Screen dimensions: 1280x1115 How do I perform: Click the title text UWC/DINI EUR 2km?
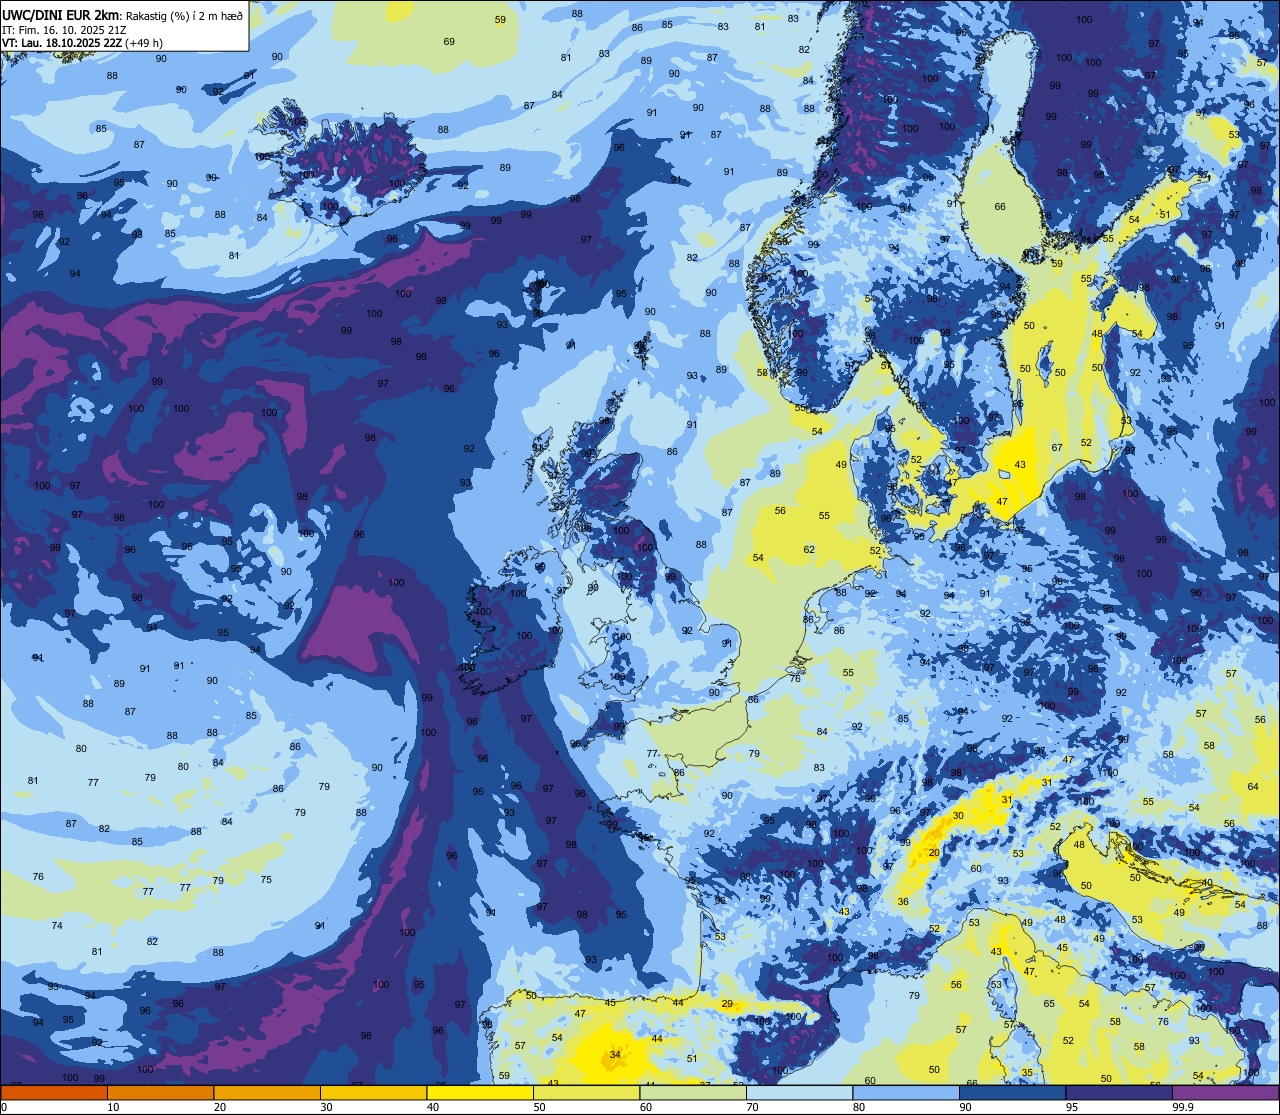coord(61,15)
